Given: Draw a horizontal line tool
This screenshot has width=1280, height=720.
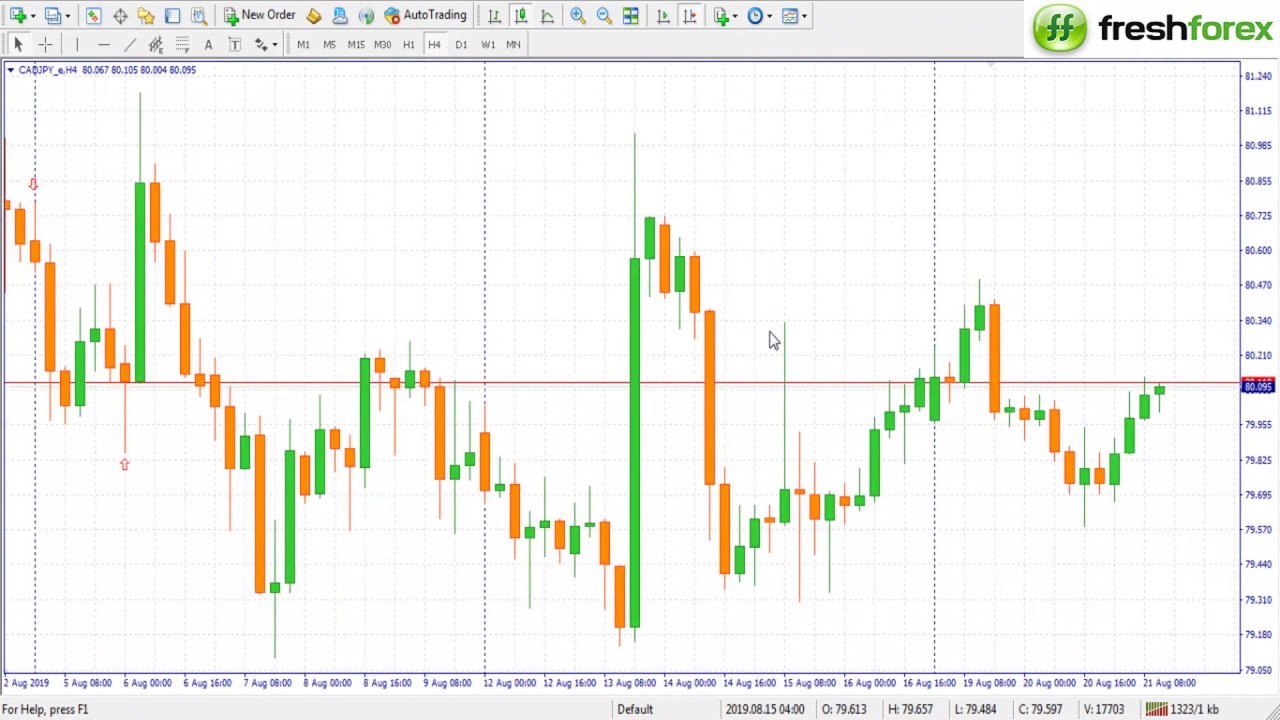Looking at the screenshot, I should tap(103, 44).
